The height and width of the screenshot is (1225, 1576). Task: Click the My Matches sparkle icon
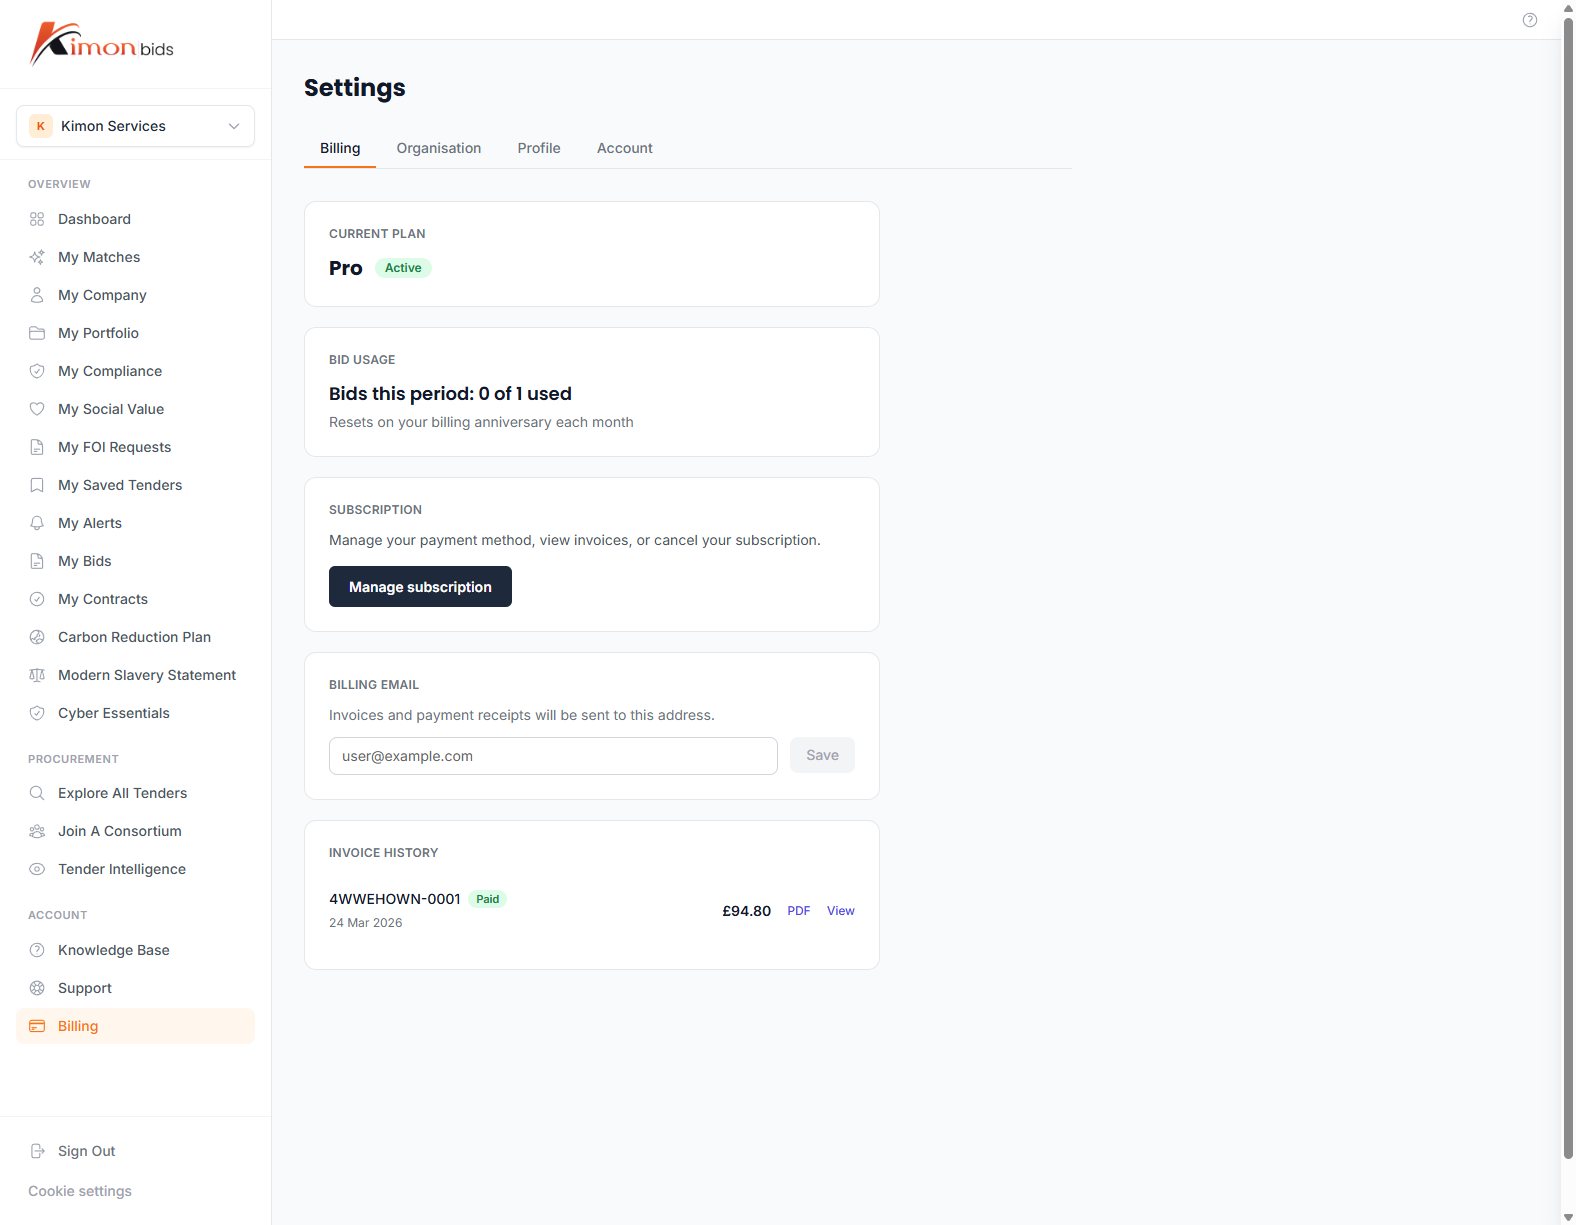coord(37,257)
